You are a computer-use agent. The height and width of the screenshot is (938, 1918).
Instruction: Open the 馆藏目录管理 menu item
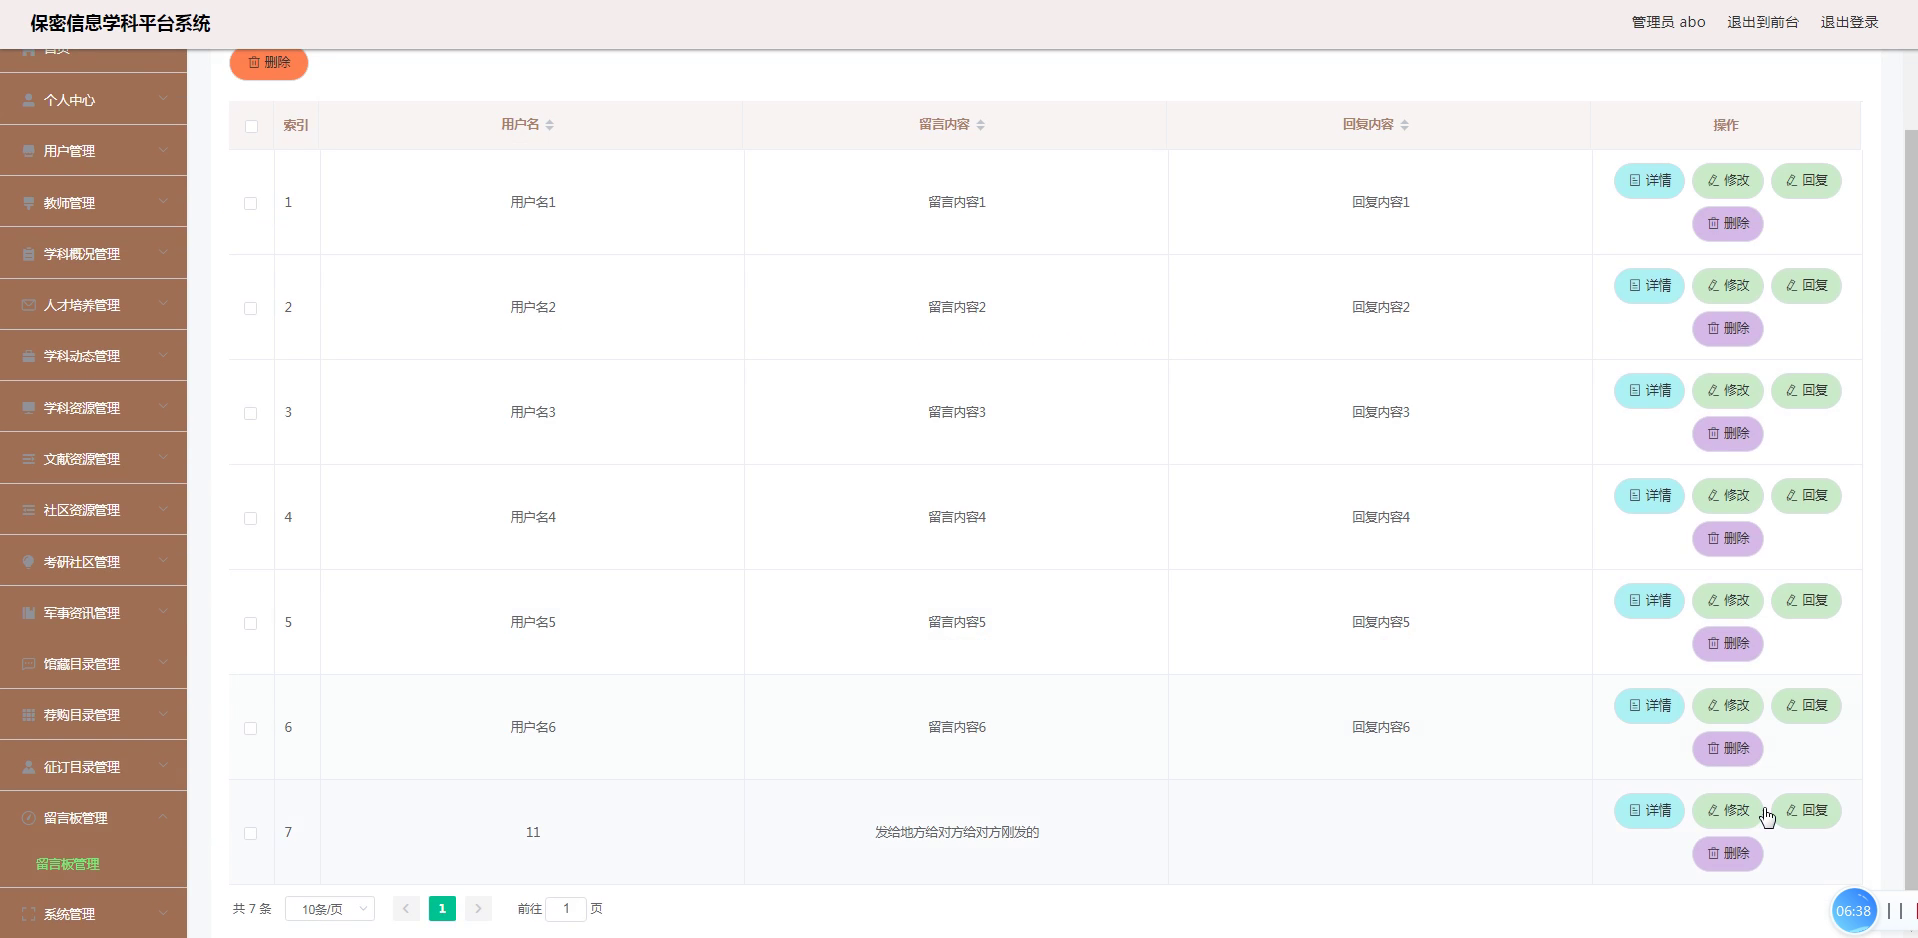93,664
